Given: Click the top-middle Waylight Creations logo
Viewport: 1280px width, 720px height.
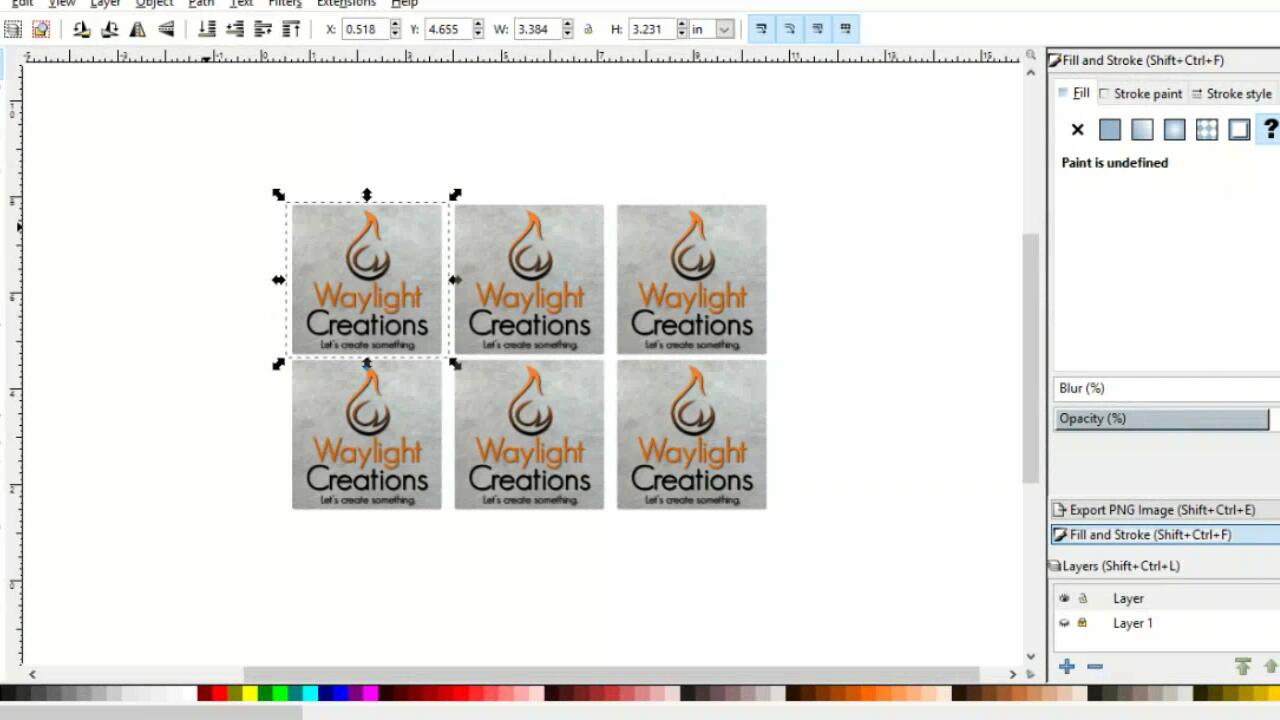Looking at the screenshot, I should click(529, 279).
